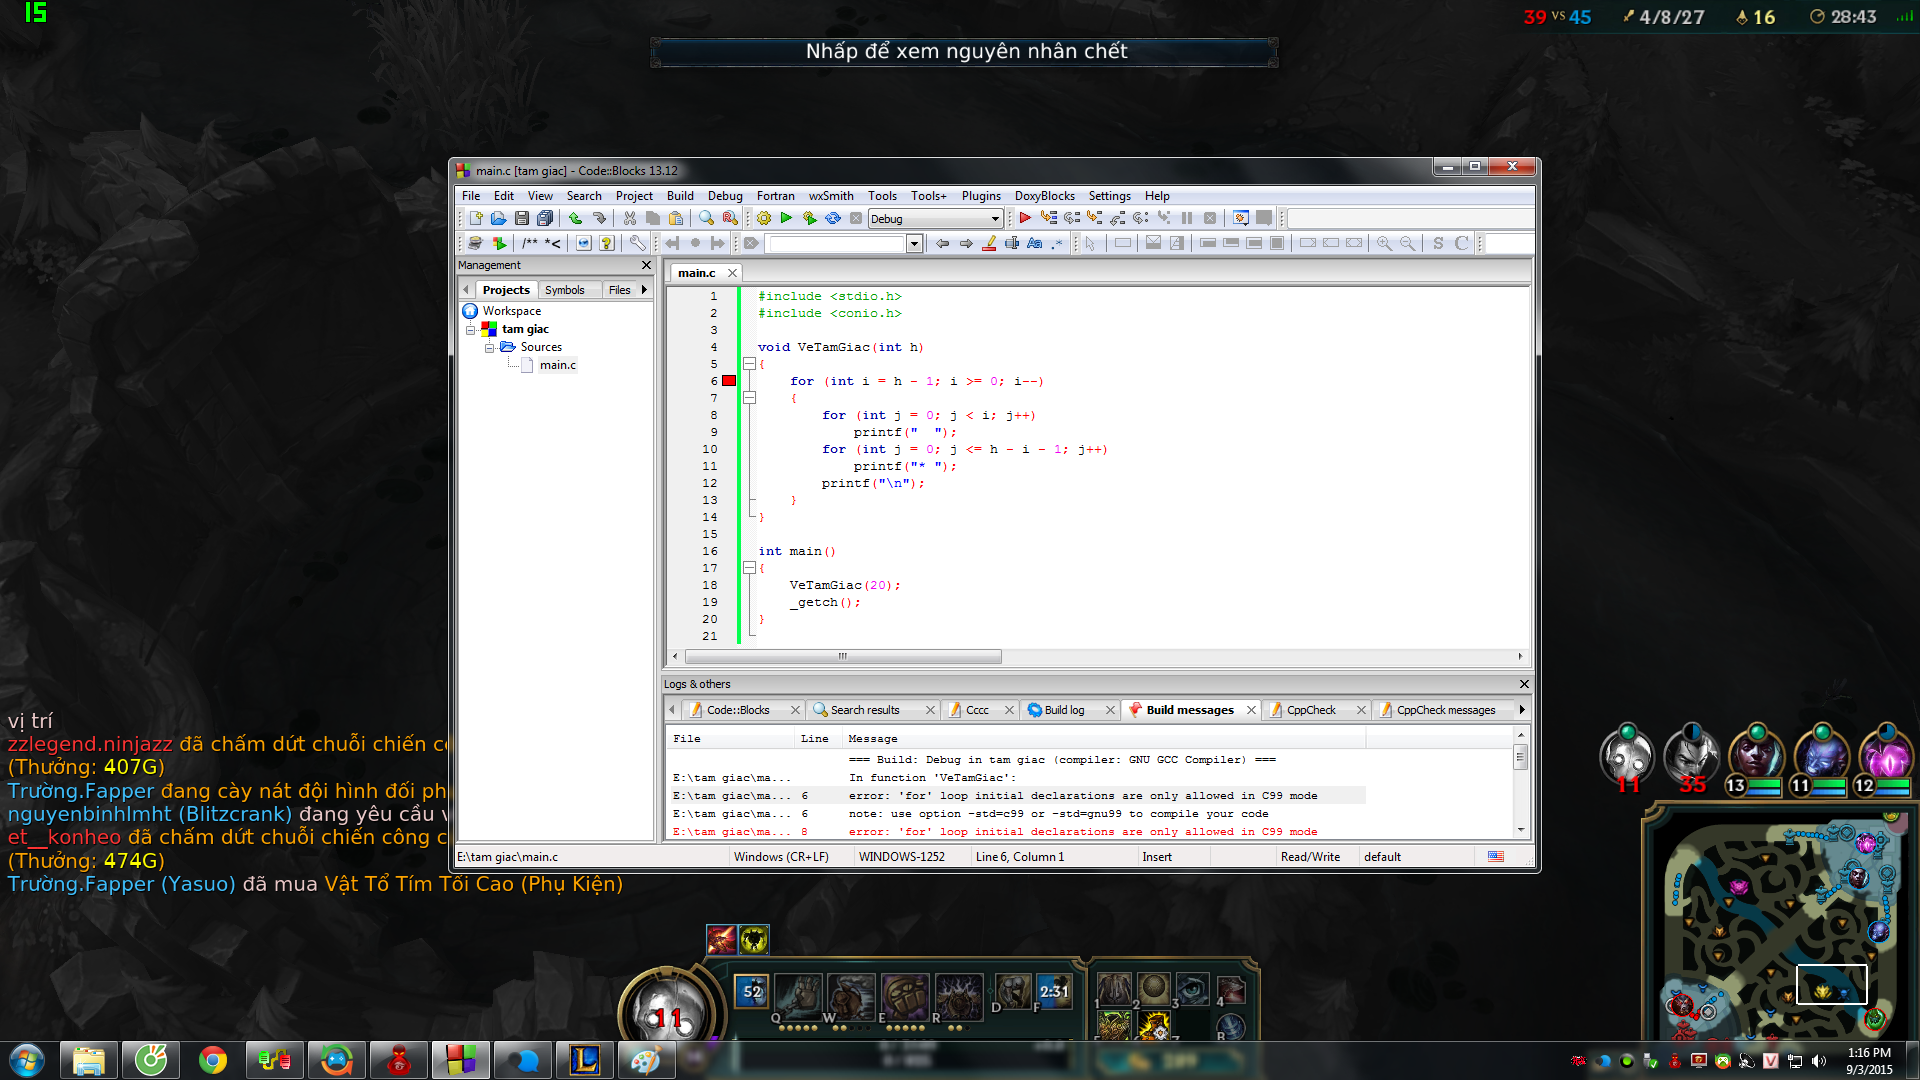The width and height of the screenshot is (1920, 1080).
Task: Open main.c in the project tree
Action: tap(557, 365)
